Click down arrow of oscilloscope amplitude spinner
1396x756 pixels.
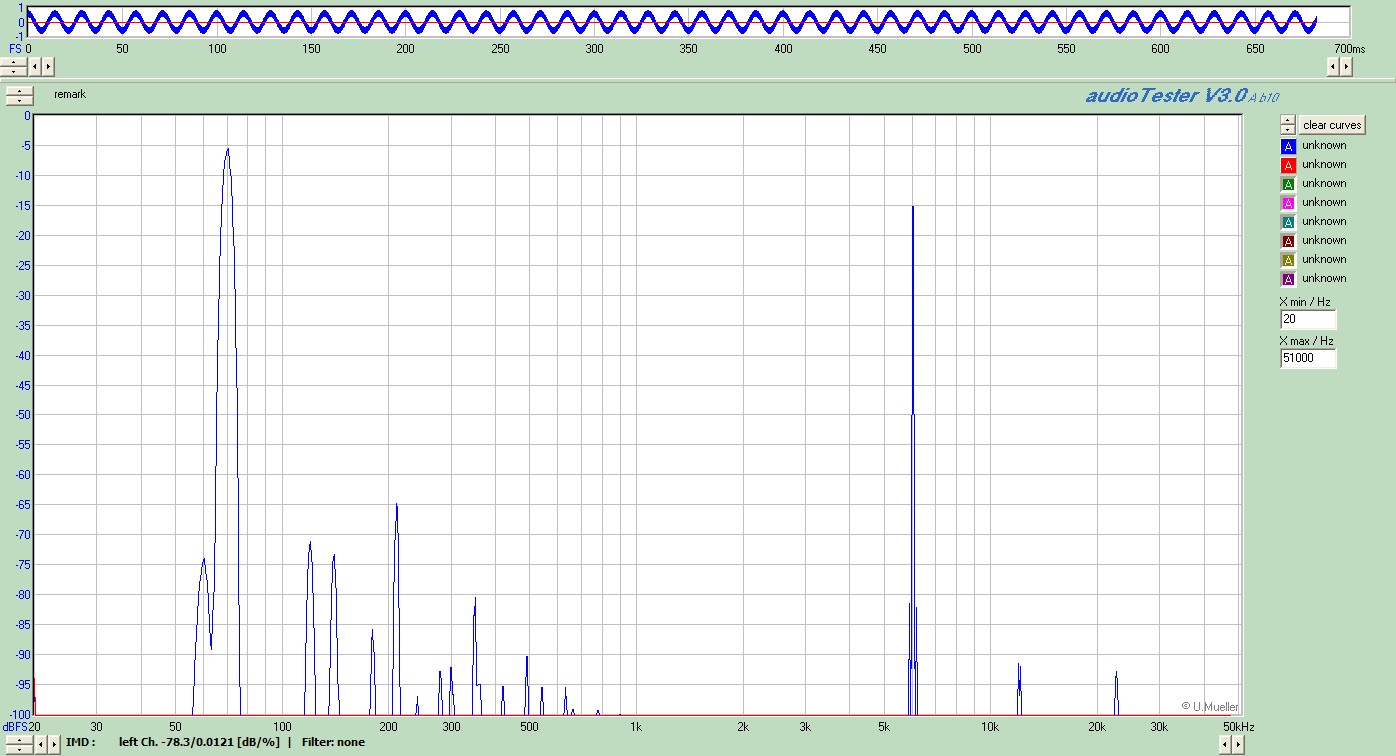click(x=14, y=70)
